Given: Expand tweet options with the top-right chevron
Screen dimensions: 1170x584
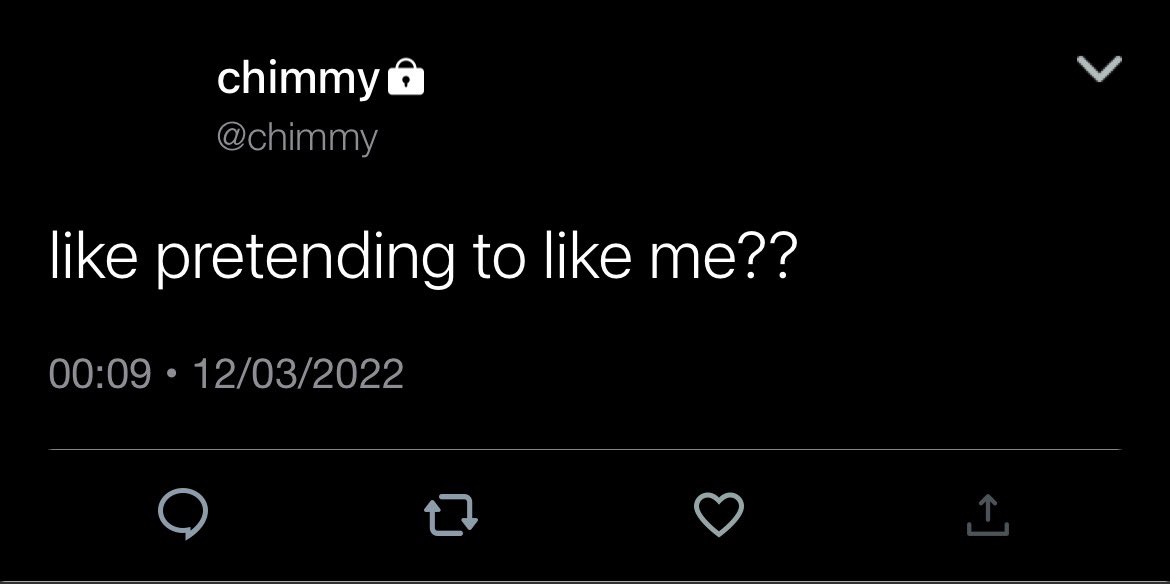Looking at the screenshot, I should pos(1099,69).
